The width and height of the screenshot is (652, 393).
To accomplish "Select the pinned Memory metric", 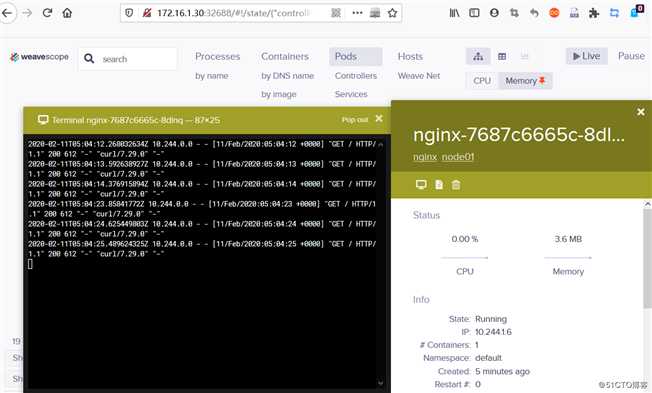I will (x=525, y=81).
